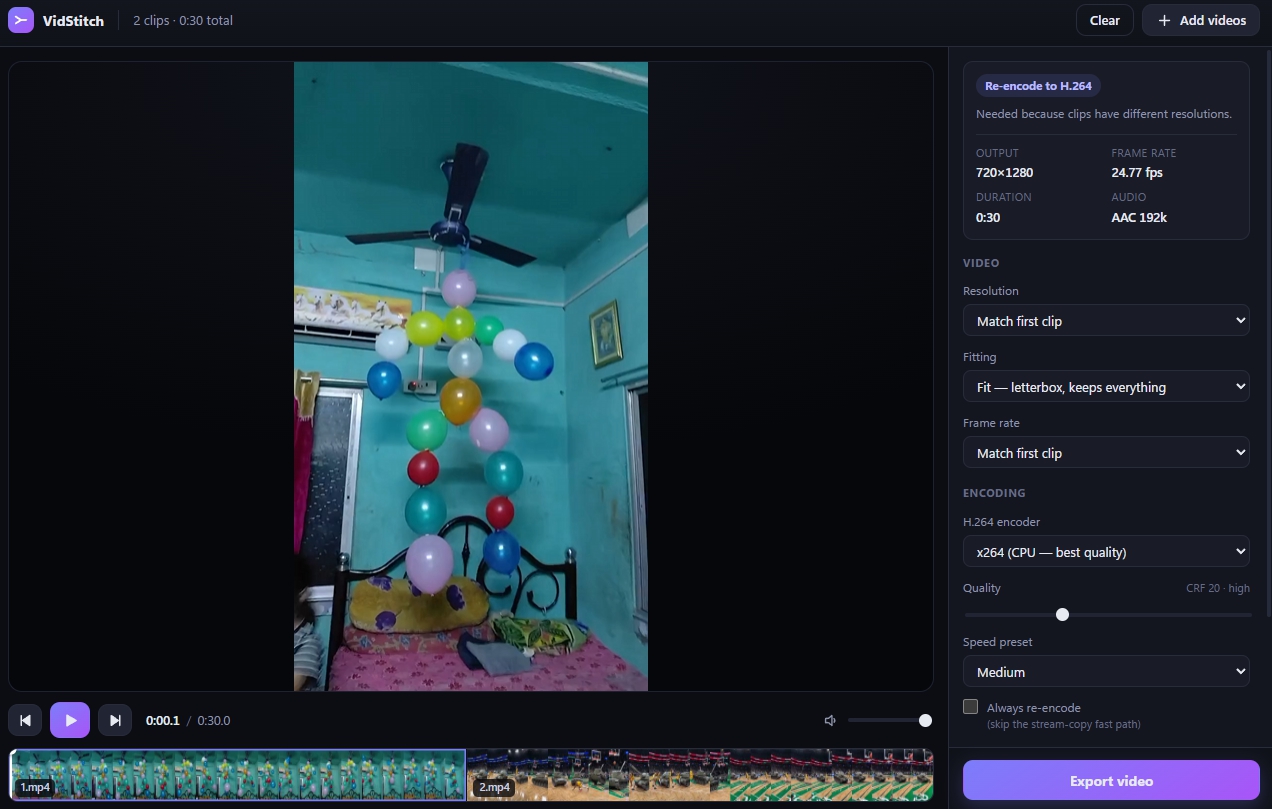Open the Frame rate dropdown
This screenshot has height=809, width=1272.
pyautogui.click(x=1106, y=453)
